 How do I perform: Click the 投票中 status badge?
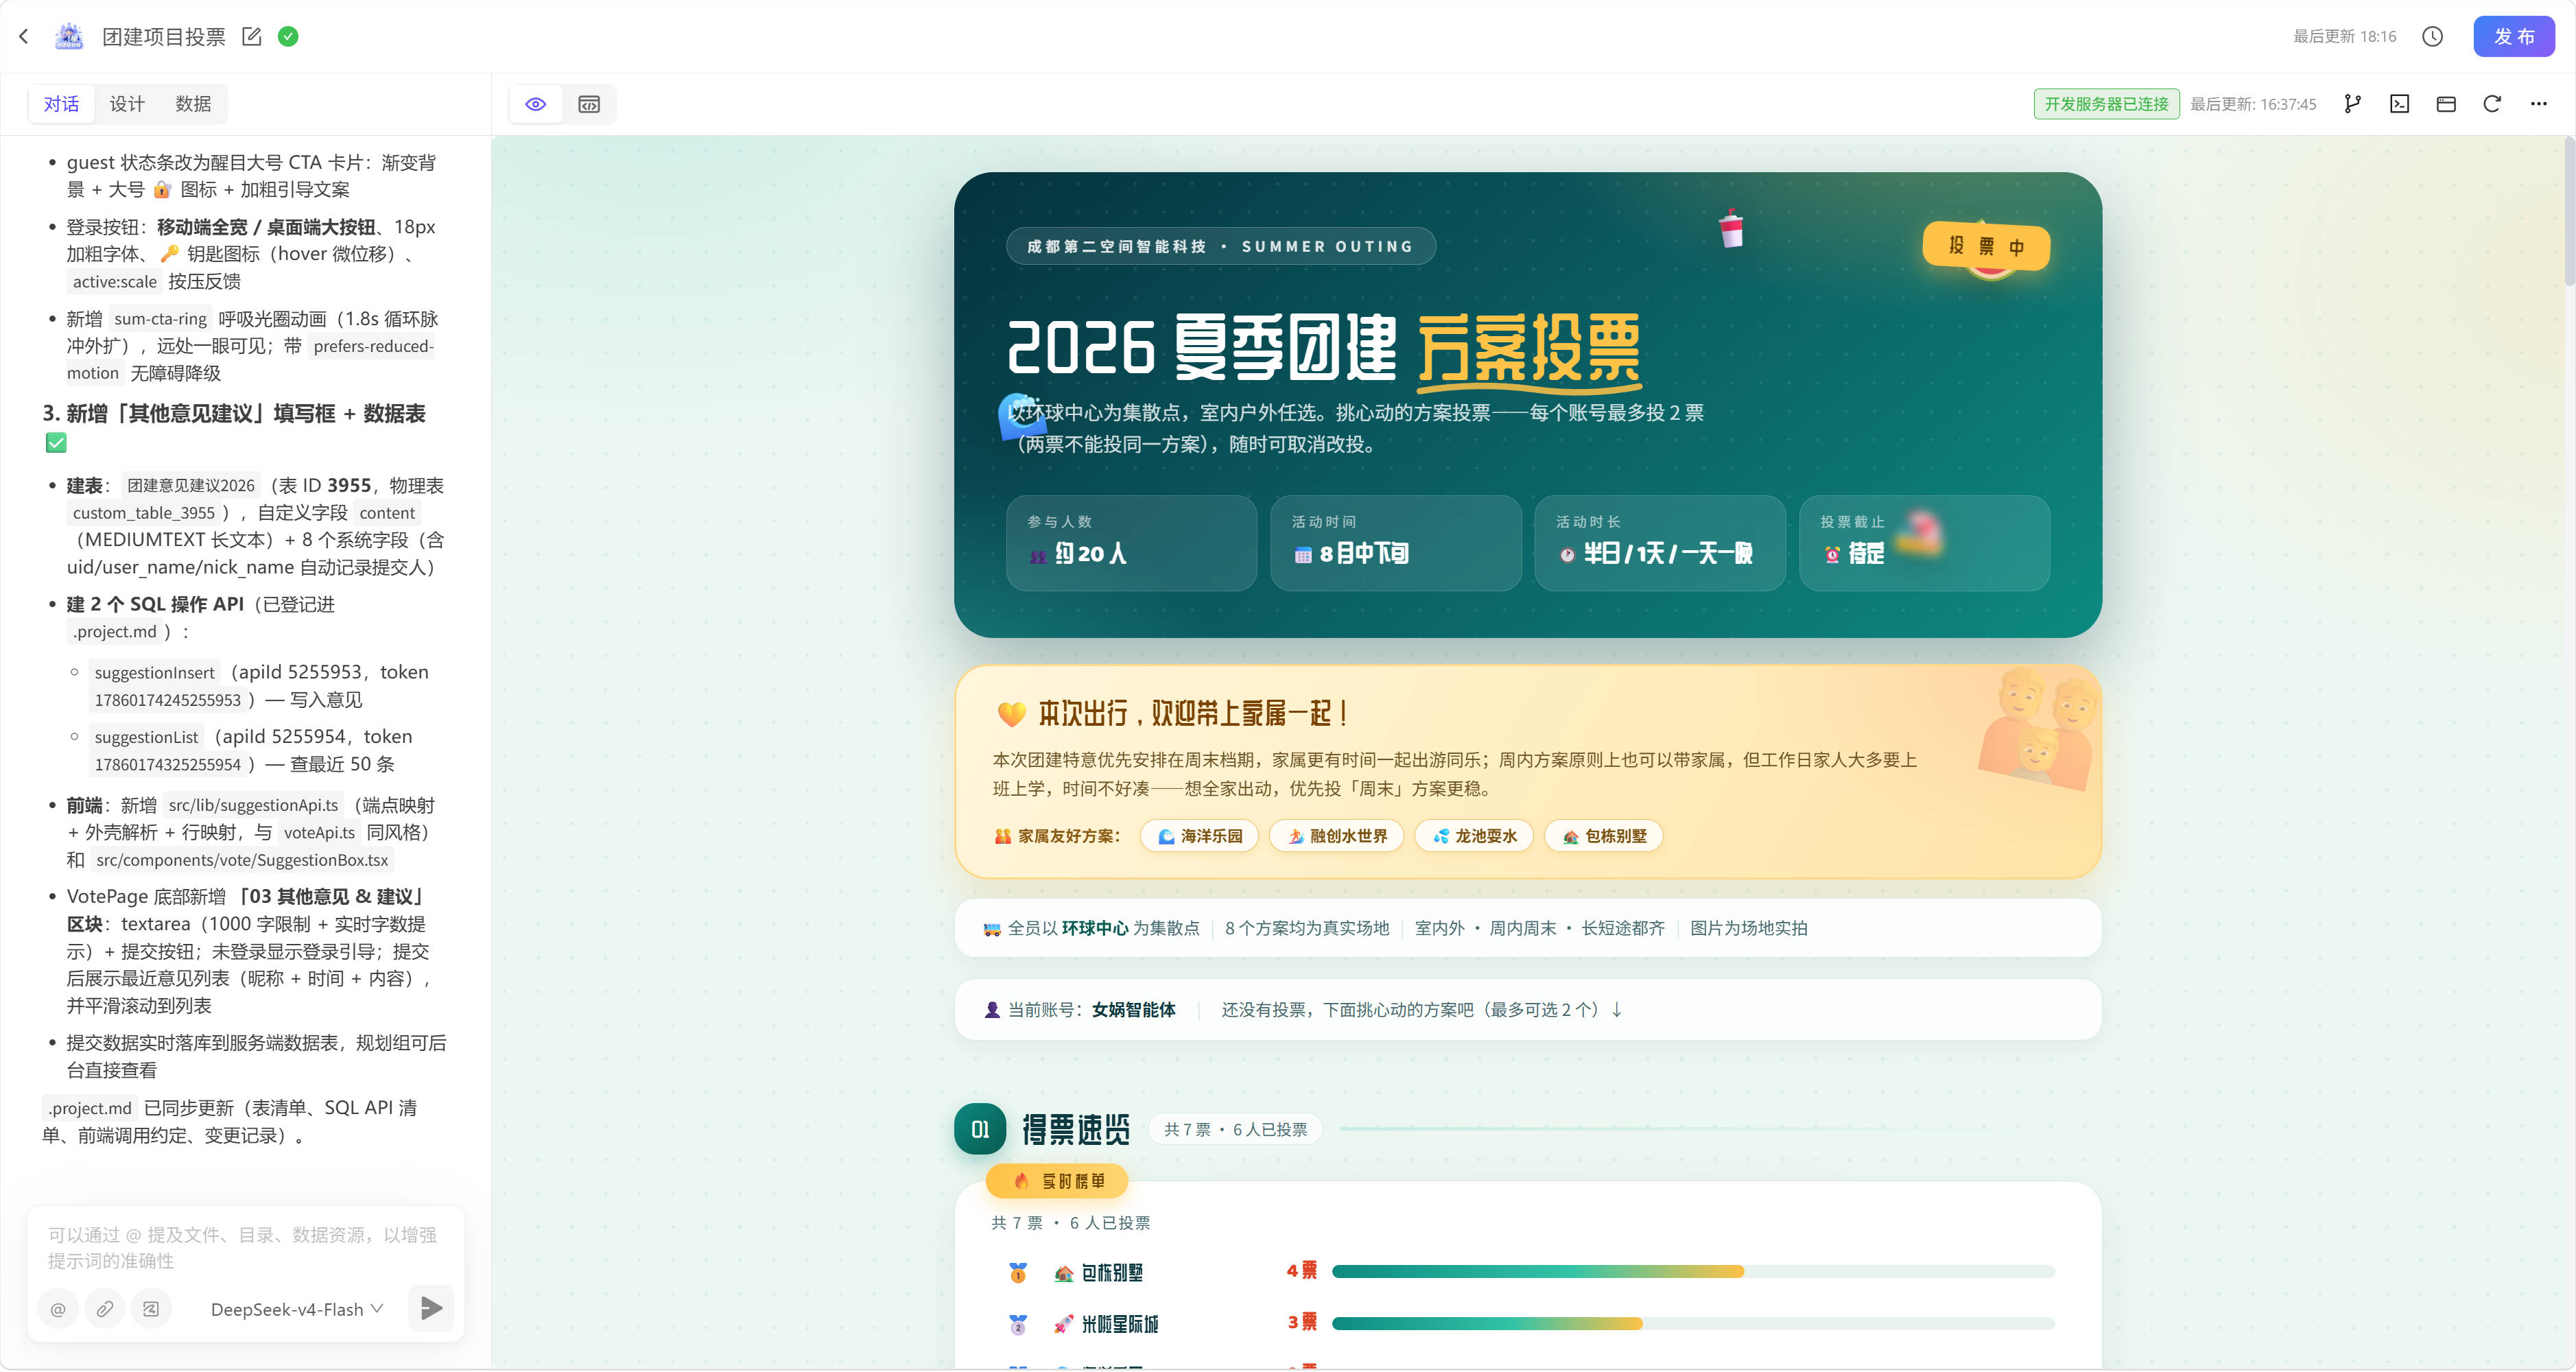[1986, 246]
